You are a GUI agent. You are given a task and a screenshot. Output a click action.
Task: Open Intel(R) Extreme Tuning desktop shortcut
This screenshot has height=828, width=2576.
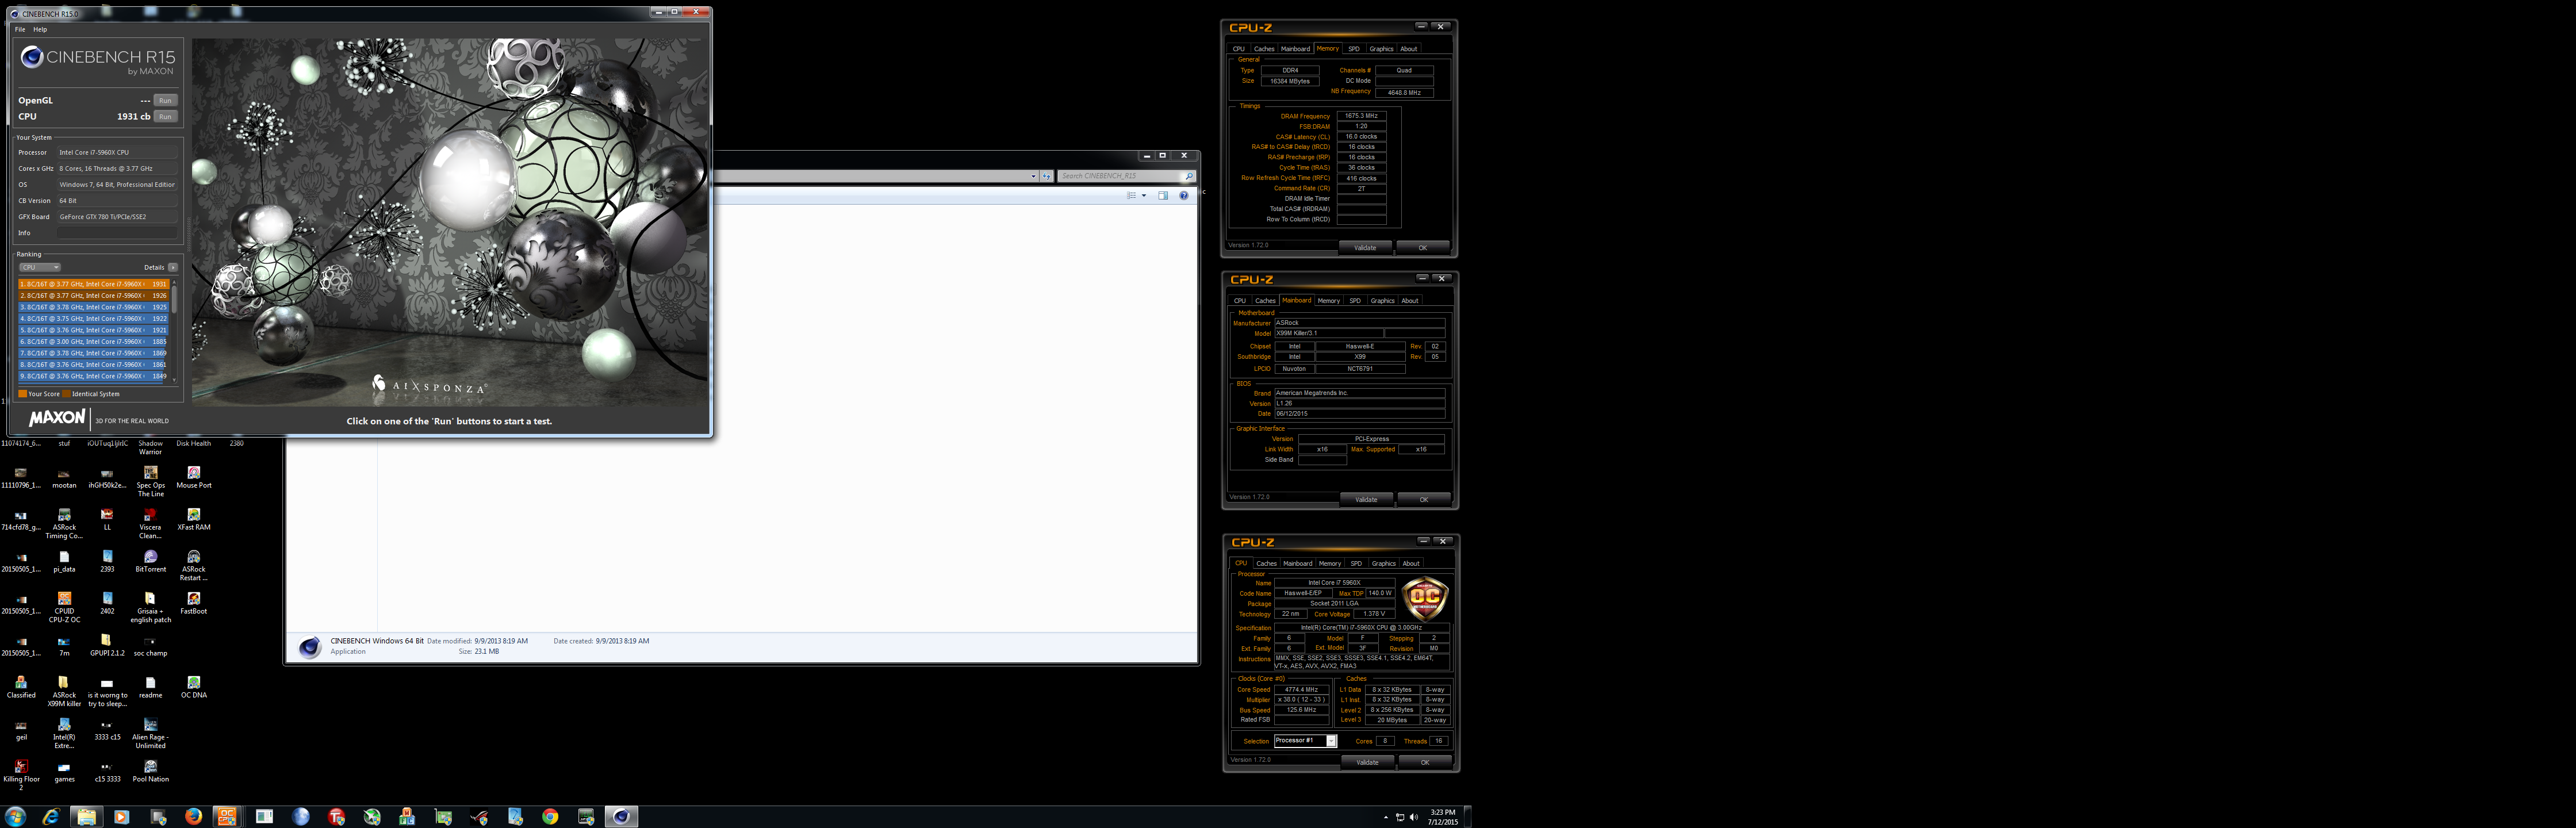(64, 733)
